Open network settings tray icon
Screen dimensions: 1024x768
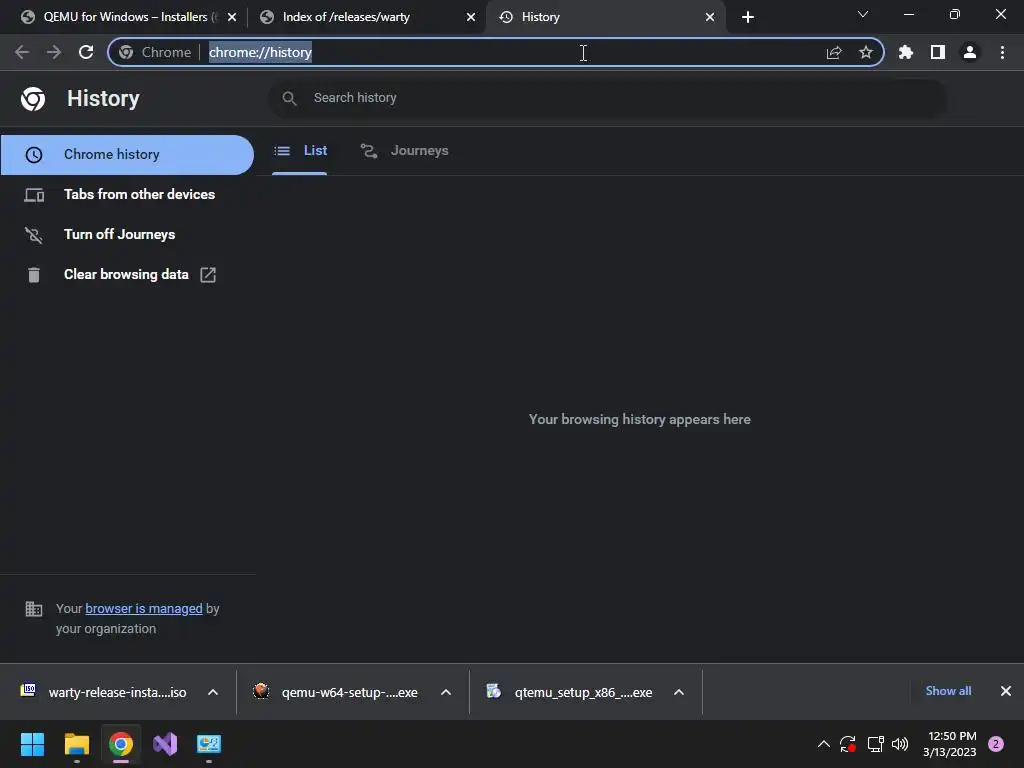[875, 744]
